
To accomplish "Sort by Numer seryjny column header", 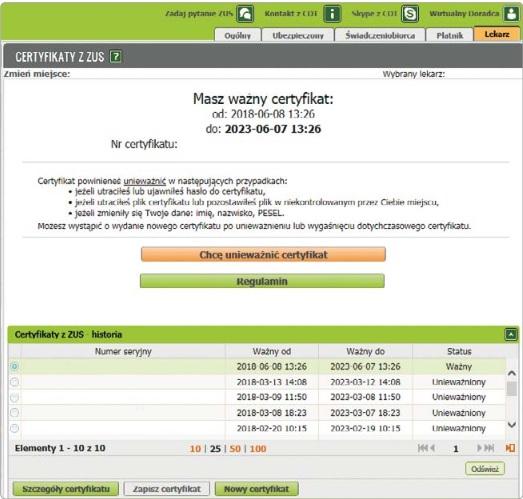I will click(123, 351).
